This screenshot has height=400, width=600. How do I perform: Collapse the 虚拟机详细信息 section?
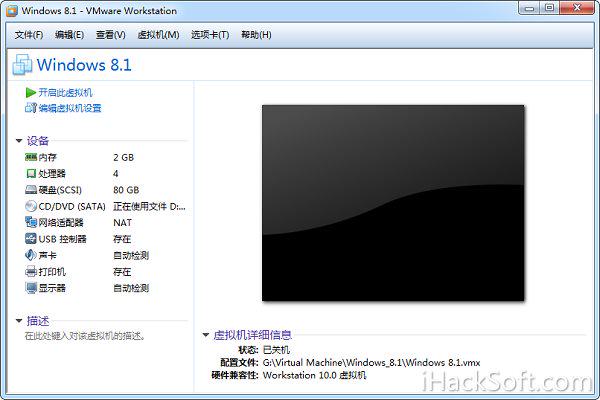(x=206, y=335)
